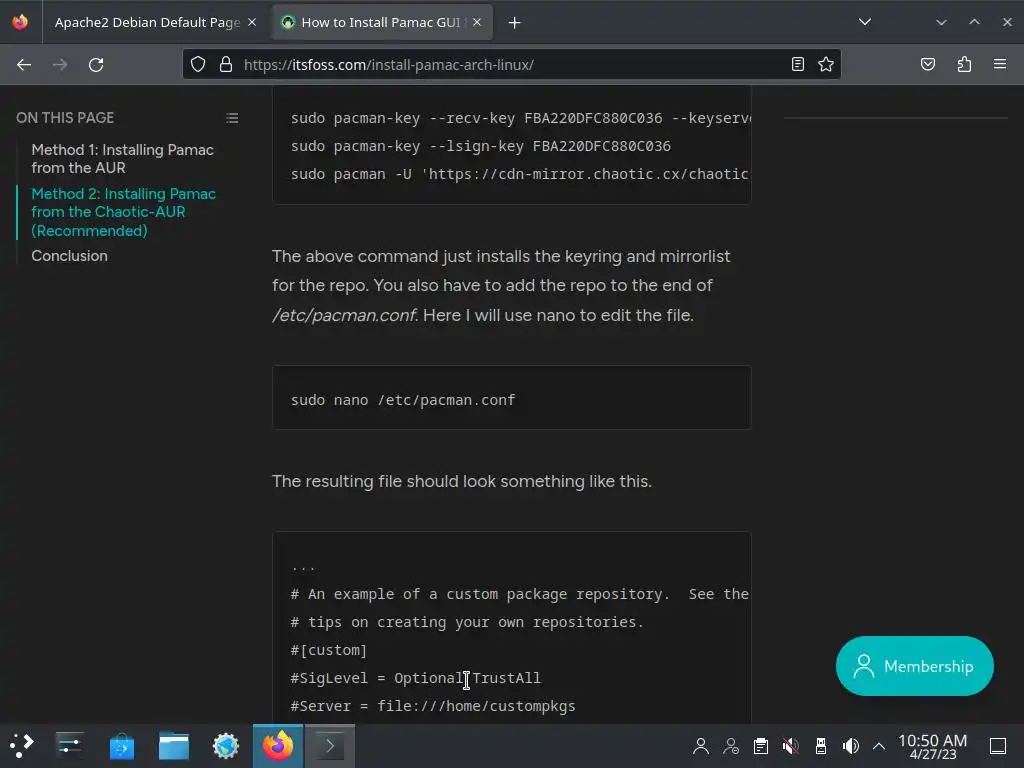Expand hidden system tray icons arrow
The height and width of the screenshot is (768, 1024).
pos(879,746)
